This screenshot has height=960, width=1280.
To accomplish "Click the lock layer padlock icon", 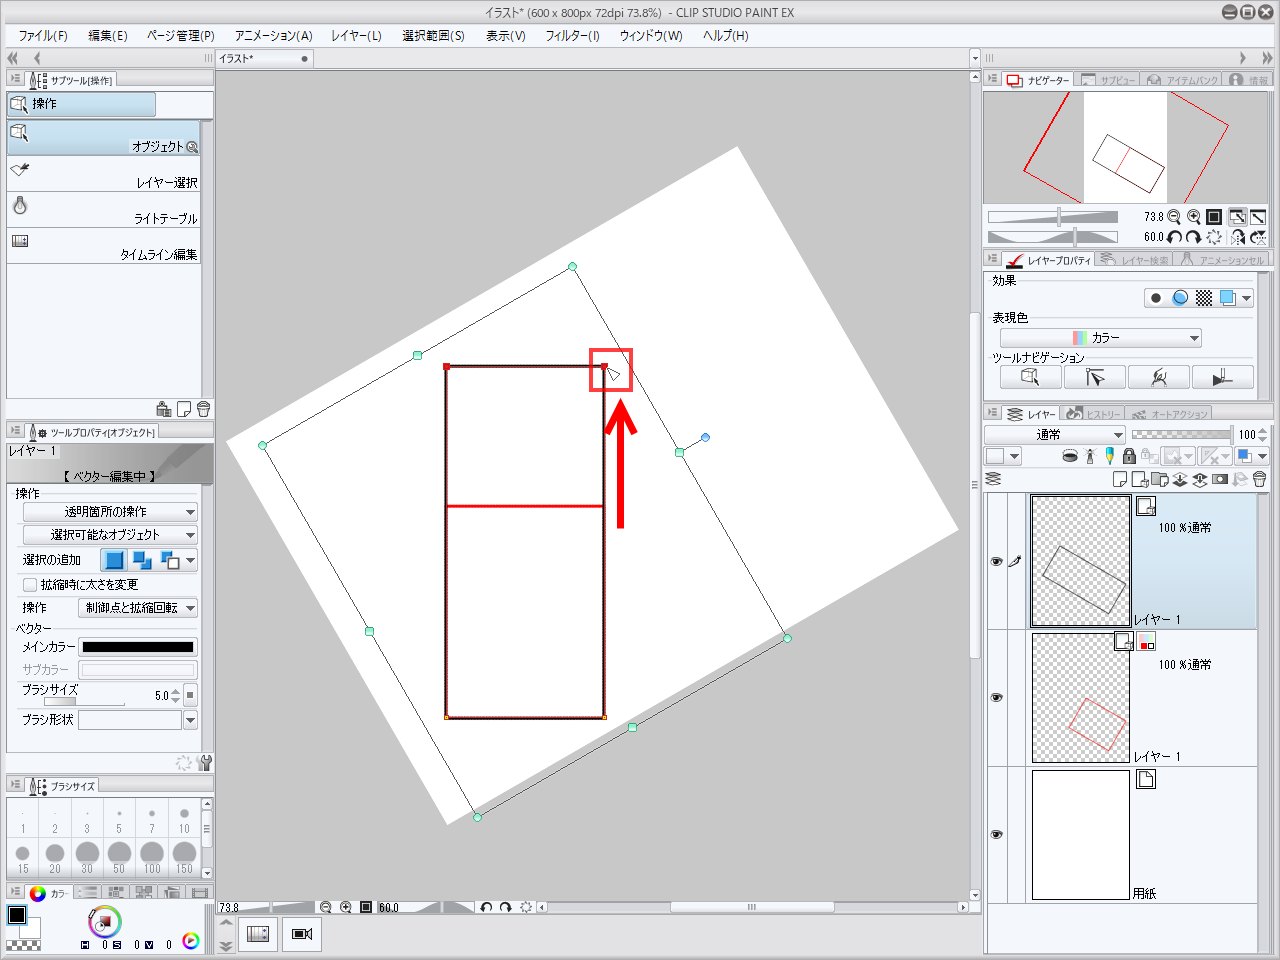I will pos(1129,456).
